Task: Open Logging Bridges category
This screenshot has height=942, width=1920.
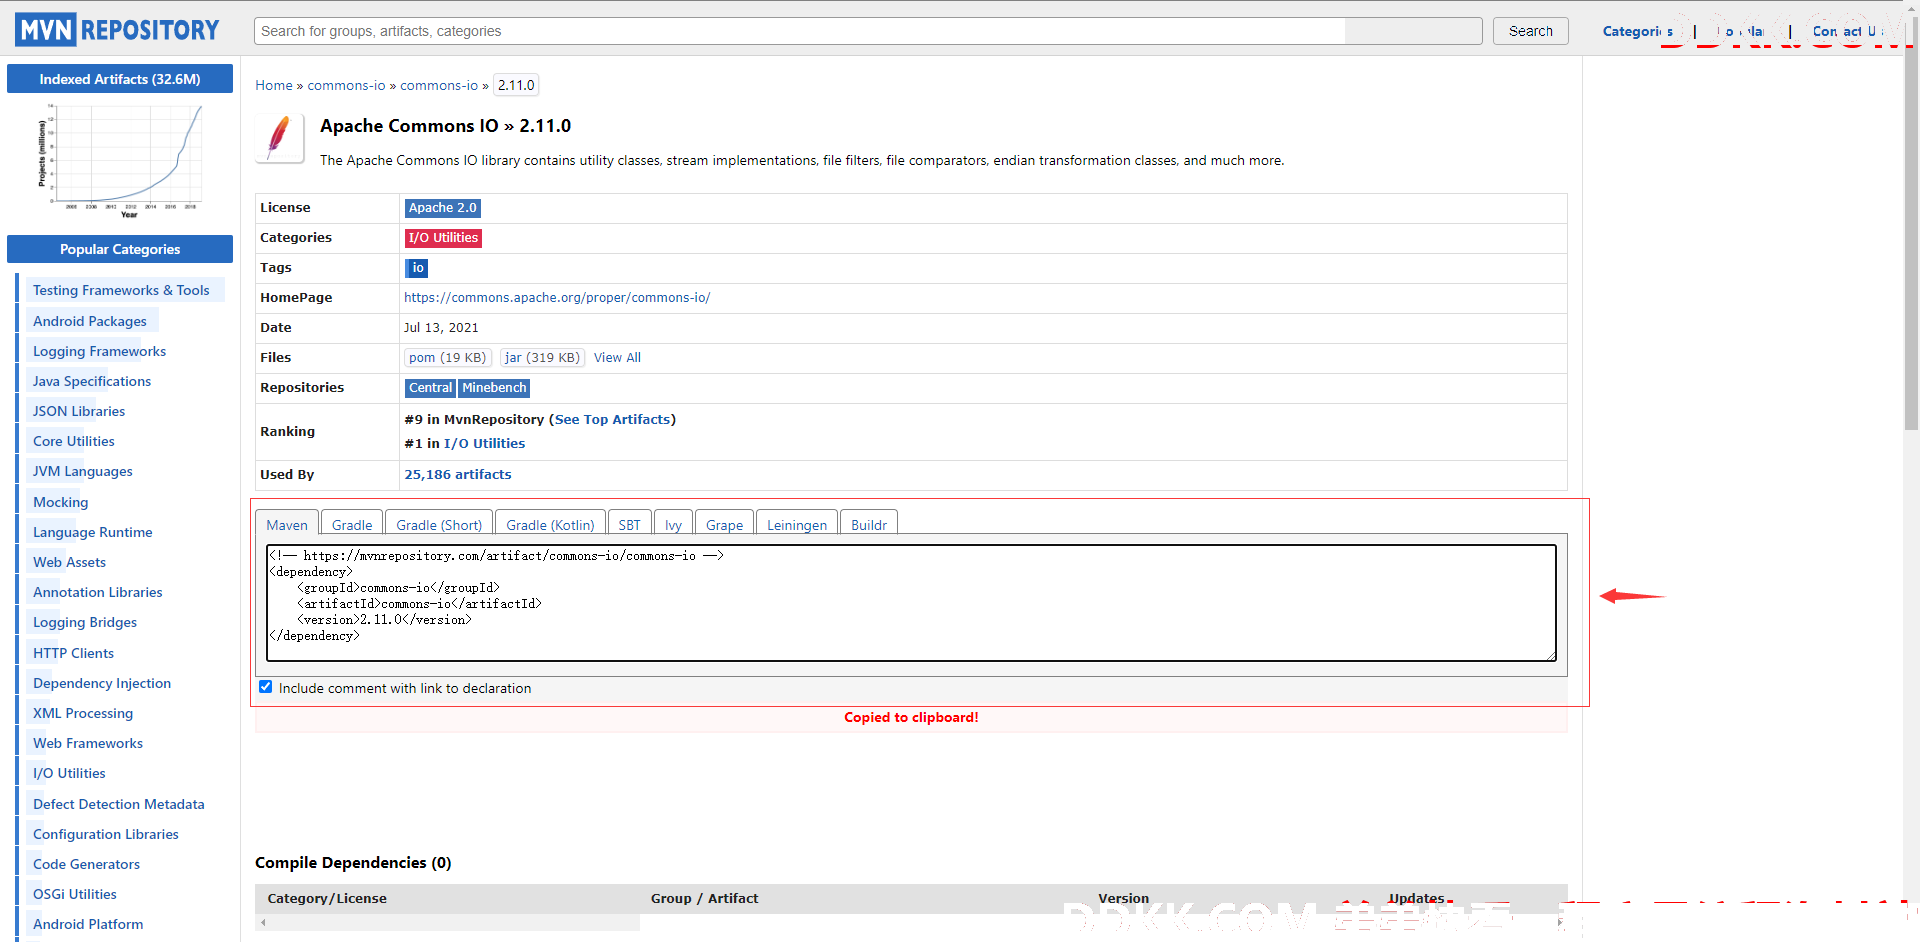Action: pyautogui.click(x=85, y=622)
